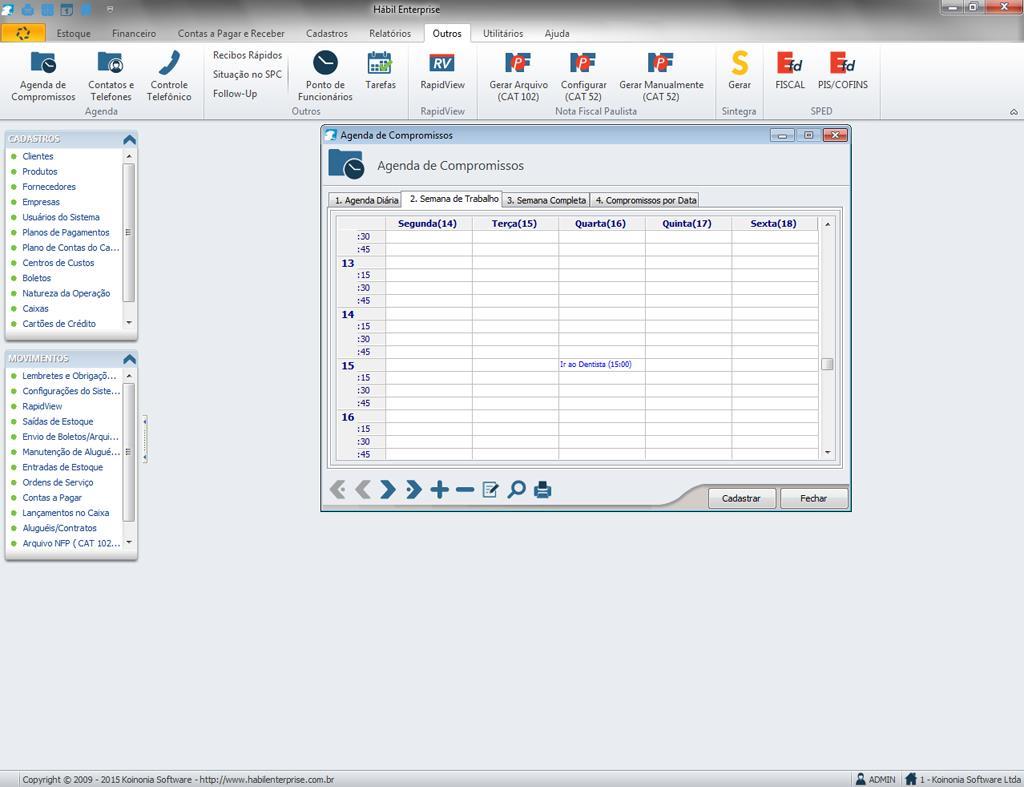The width and height of the screenshot is (1024, 787).
Task: Open Lançamentos no Caixa in MOVIMENTOS
Action: tap(65, 513)
